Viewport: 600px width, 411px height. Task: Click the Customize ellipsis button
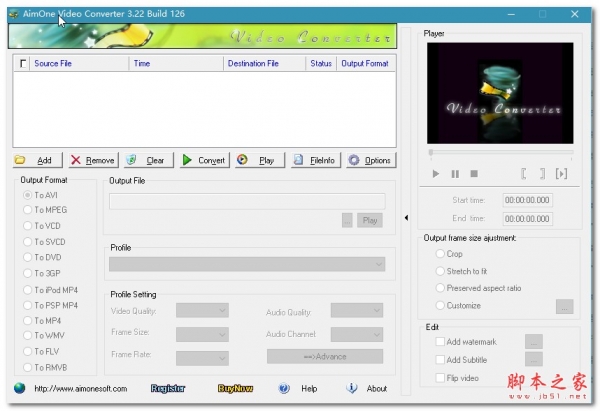click(x=565, y=307)
